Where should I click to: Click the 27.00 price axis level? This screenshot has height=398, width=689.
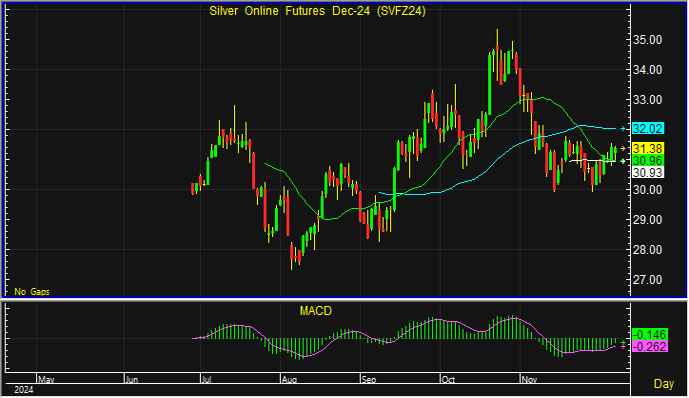(647, 280)
